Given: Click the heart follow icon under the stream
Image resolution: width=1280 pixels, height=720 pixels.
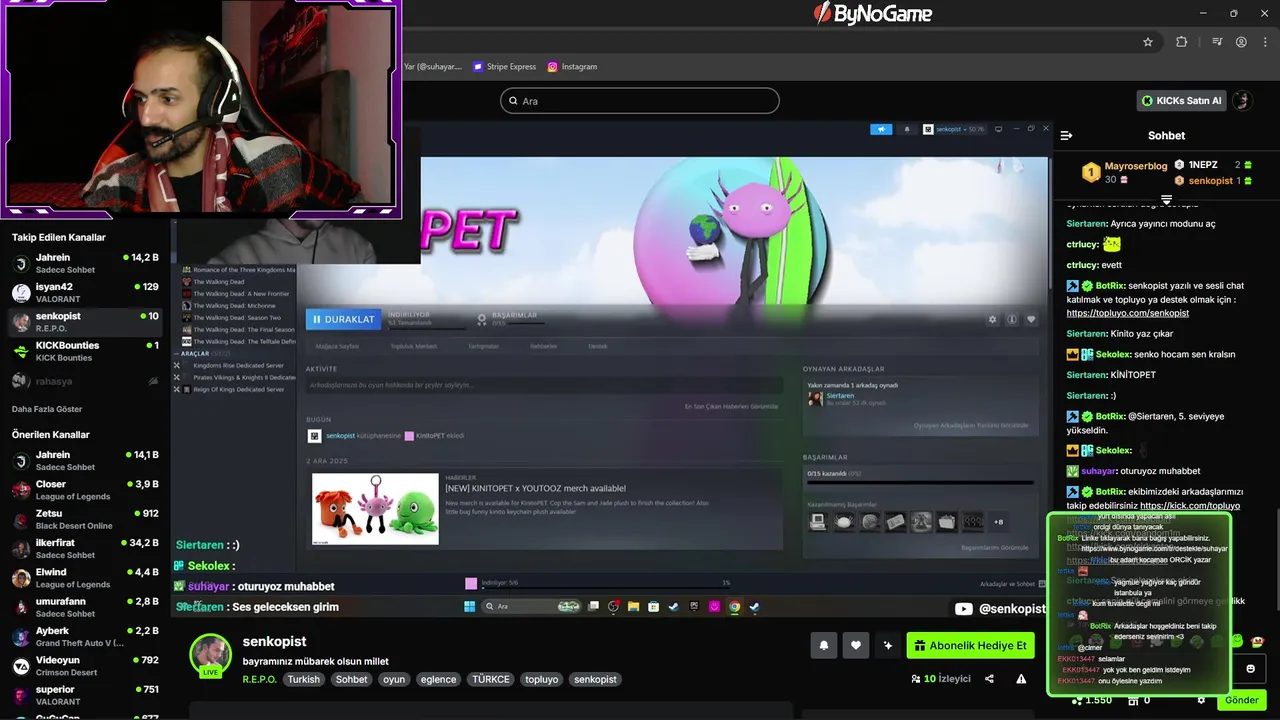Looking at the screenshot, I should [x=856, y=646].
